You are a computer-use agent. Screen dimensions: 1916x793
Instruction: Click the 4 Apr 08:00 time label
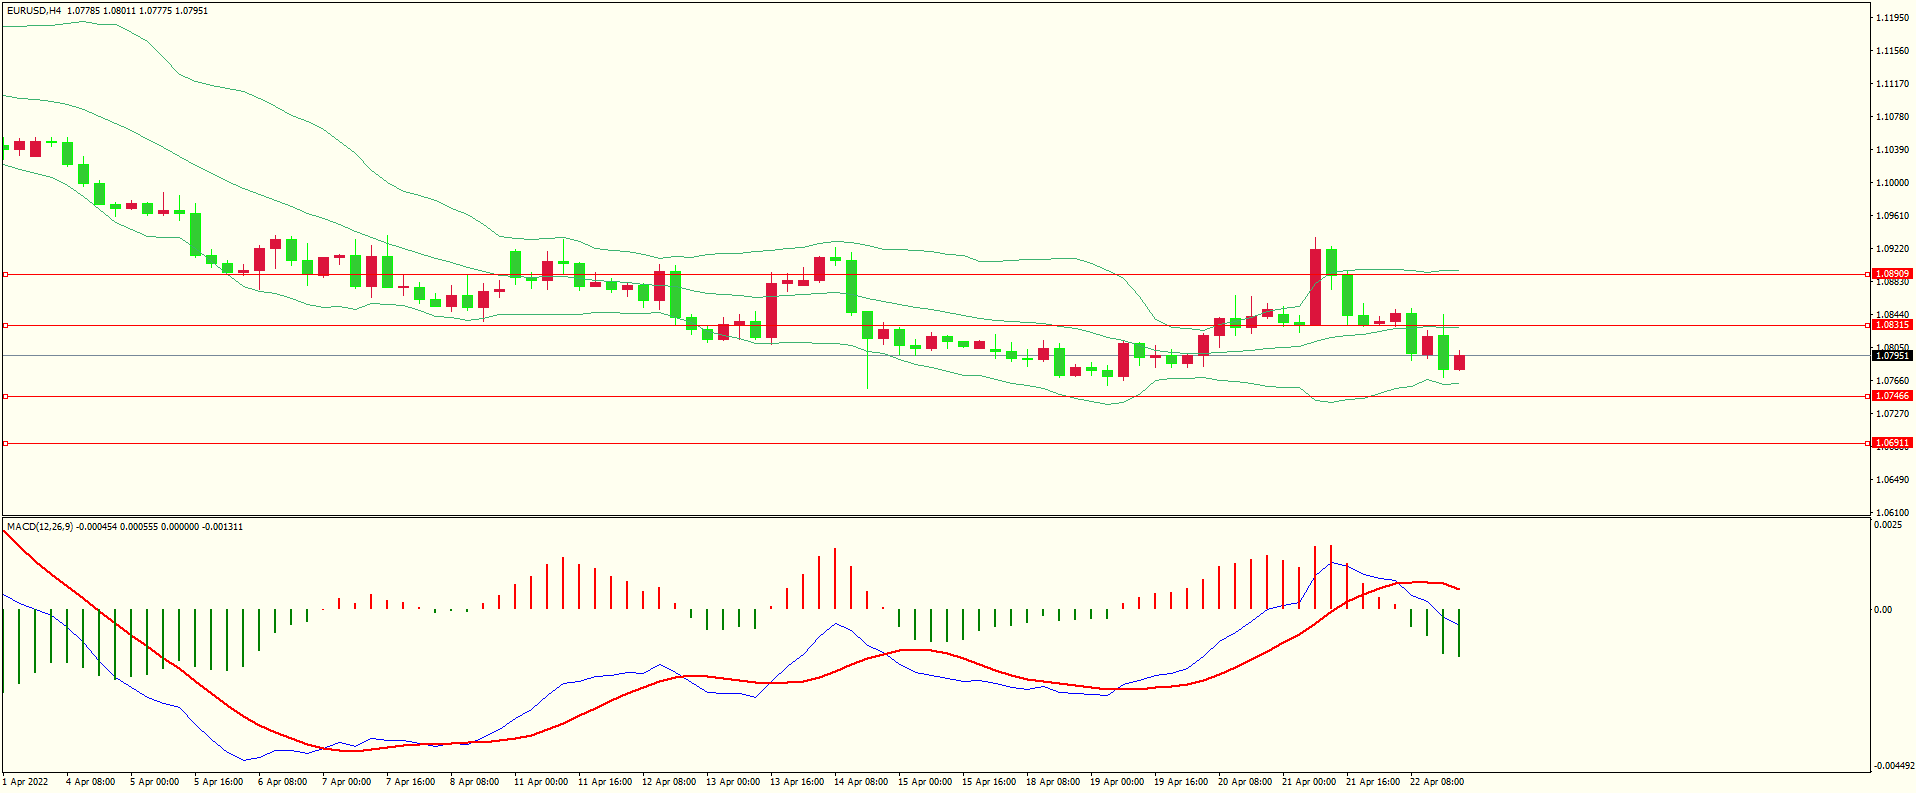click(90, 782)
